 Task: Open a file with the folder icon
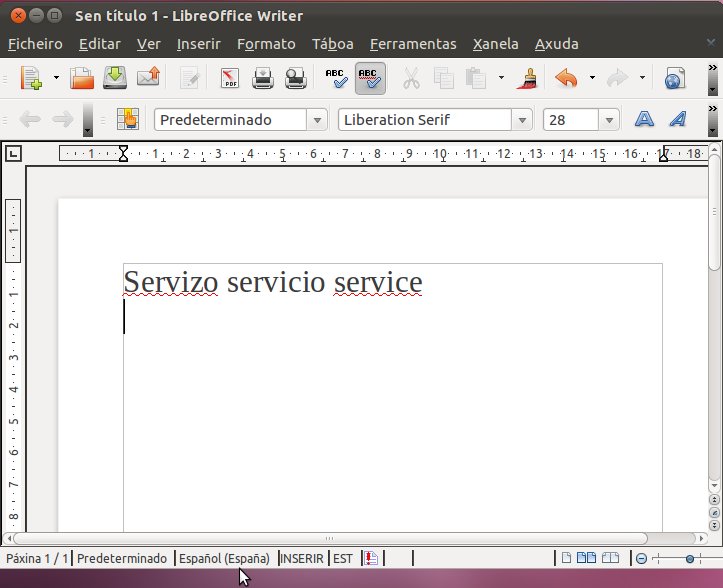(82, 78)
